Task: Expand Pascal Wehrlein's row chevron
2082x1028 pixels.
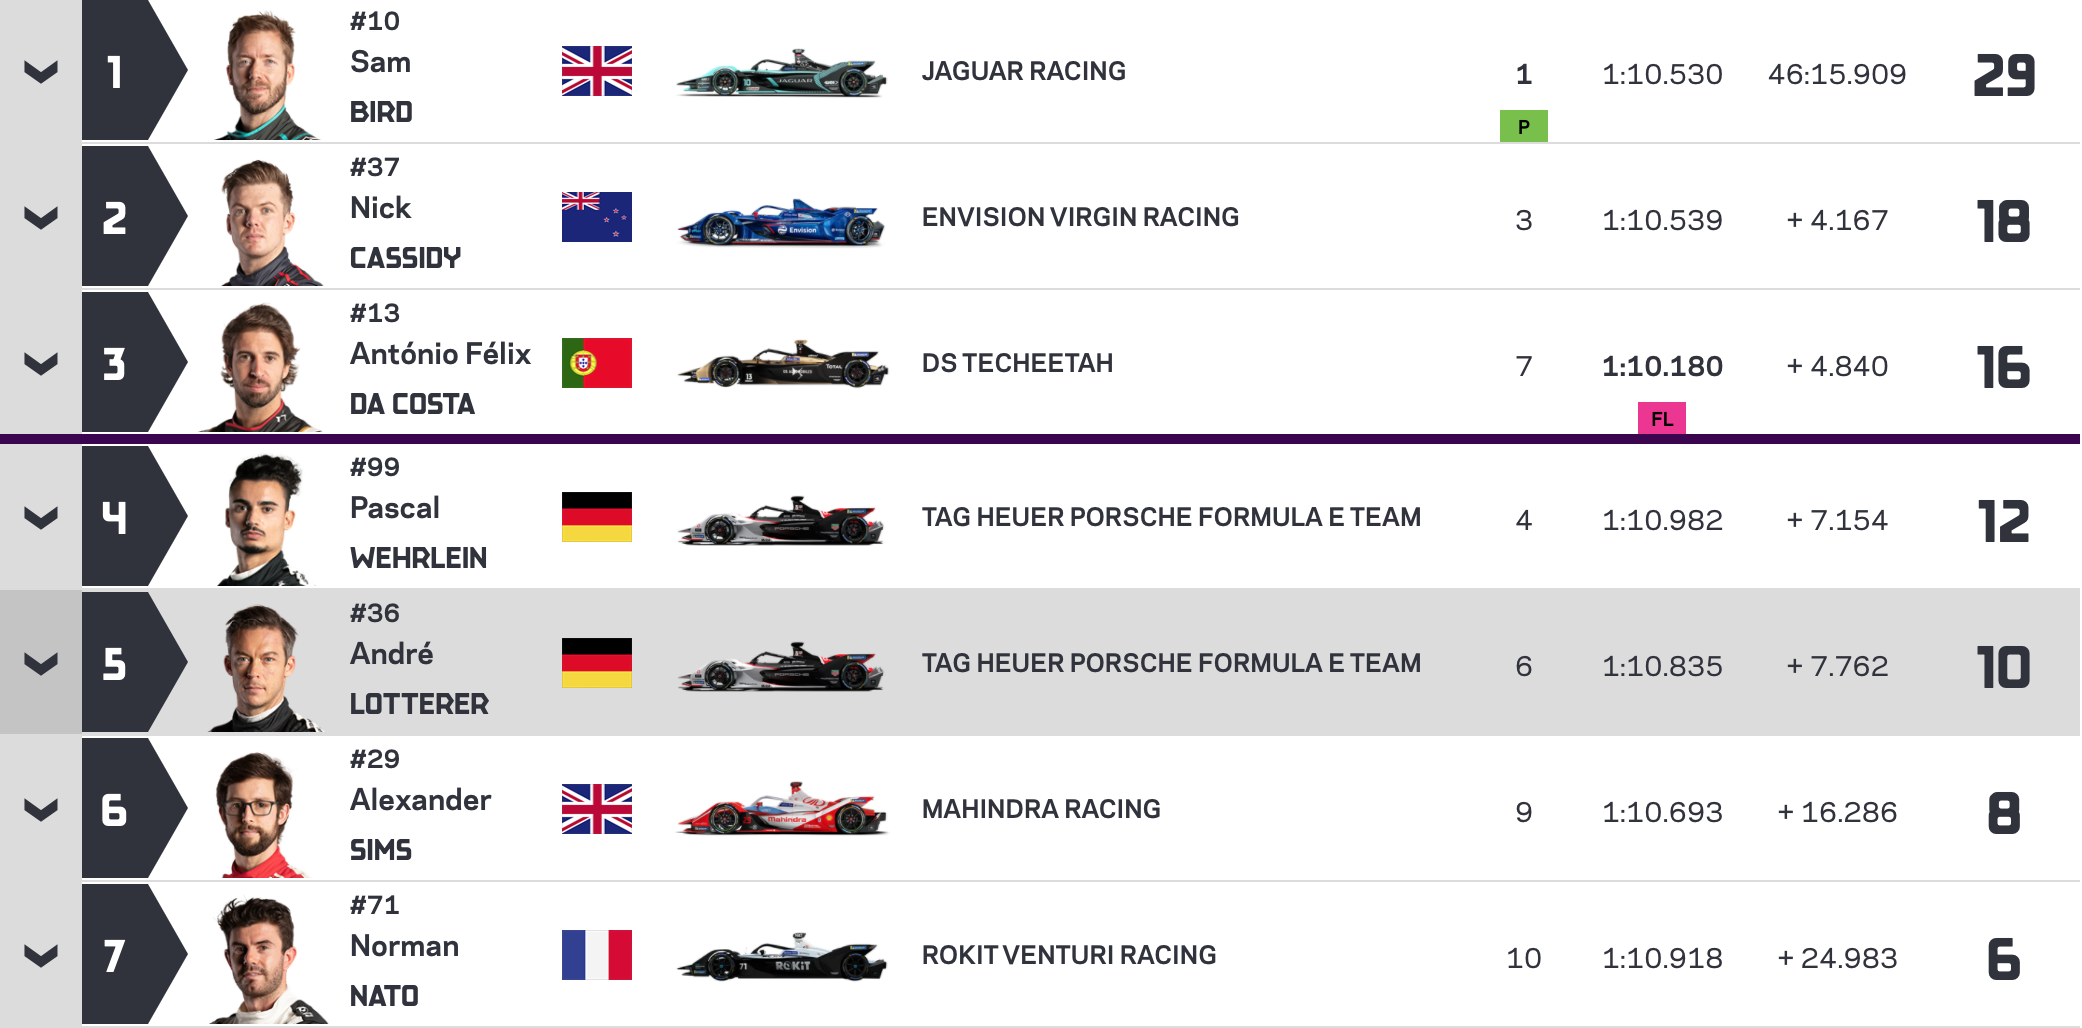Action: (x=41, y=518)
